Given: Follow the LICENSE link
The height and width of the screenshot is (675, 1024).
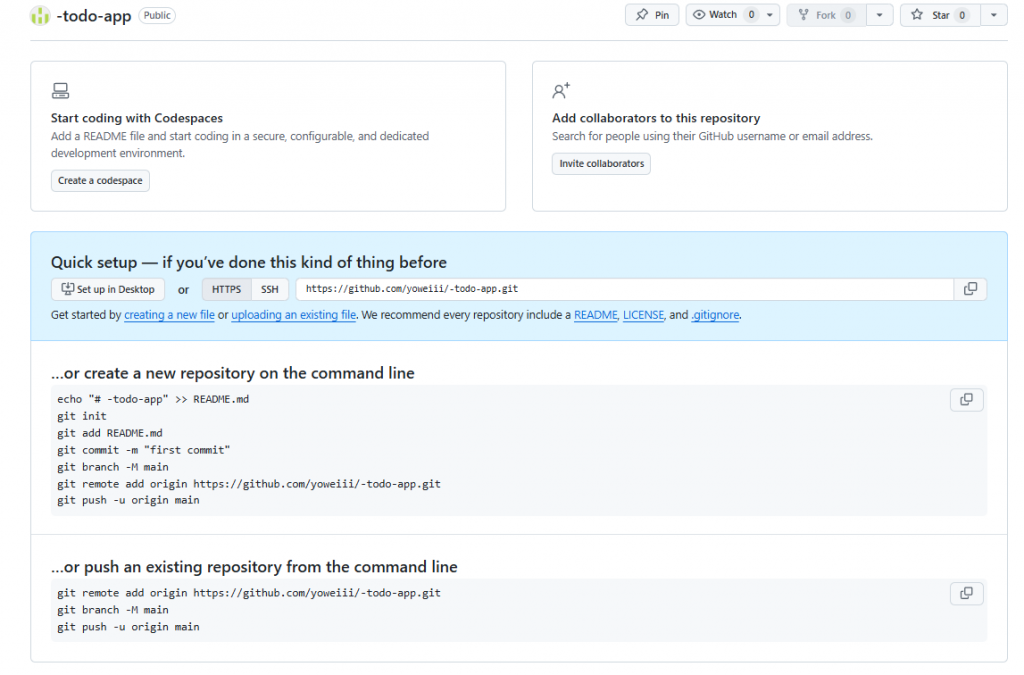Looking at the screenshot, I should click(x=643, y=315).
